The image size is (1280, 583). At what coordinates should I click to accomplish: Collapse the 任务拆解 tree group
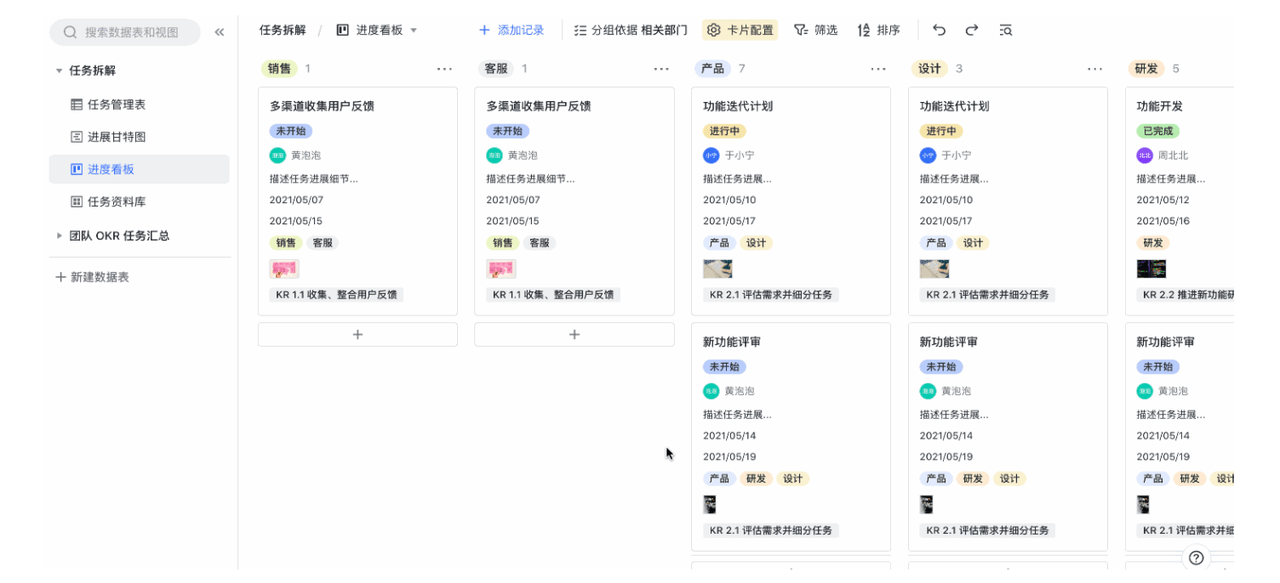[59, 71]
